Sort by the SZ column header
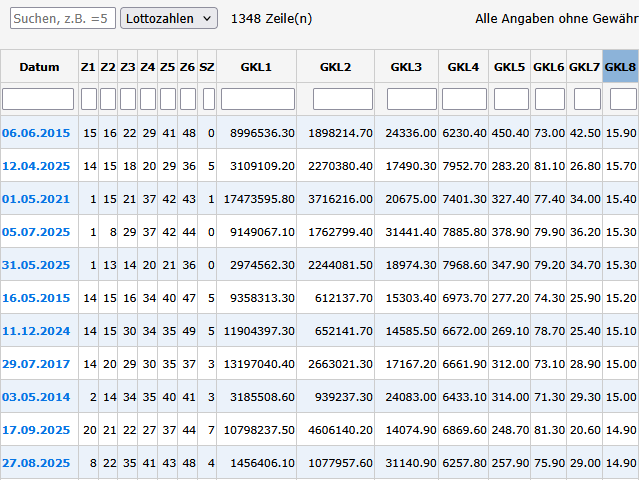 [207, 66]
